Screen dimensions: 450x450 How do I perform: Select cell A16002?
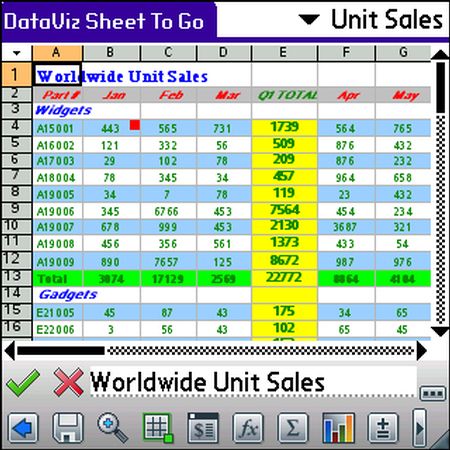click(x=57, y=145)
